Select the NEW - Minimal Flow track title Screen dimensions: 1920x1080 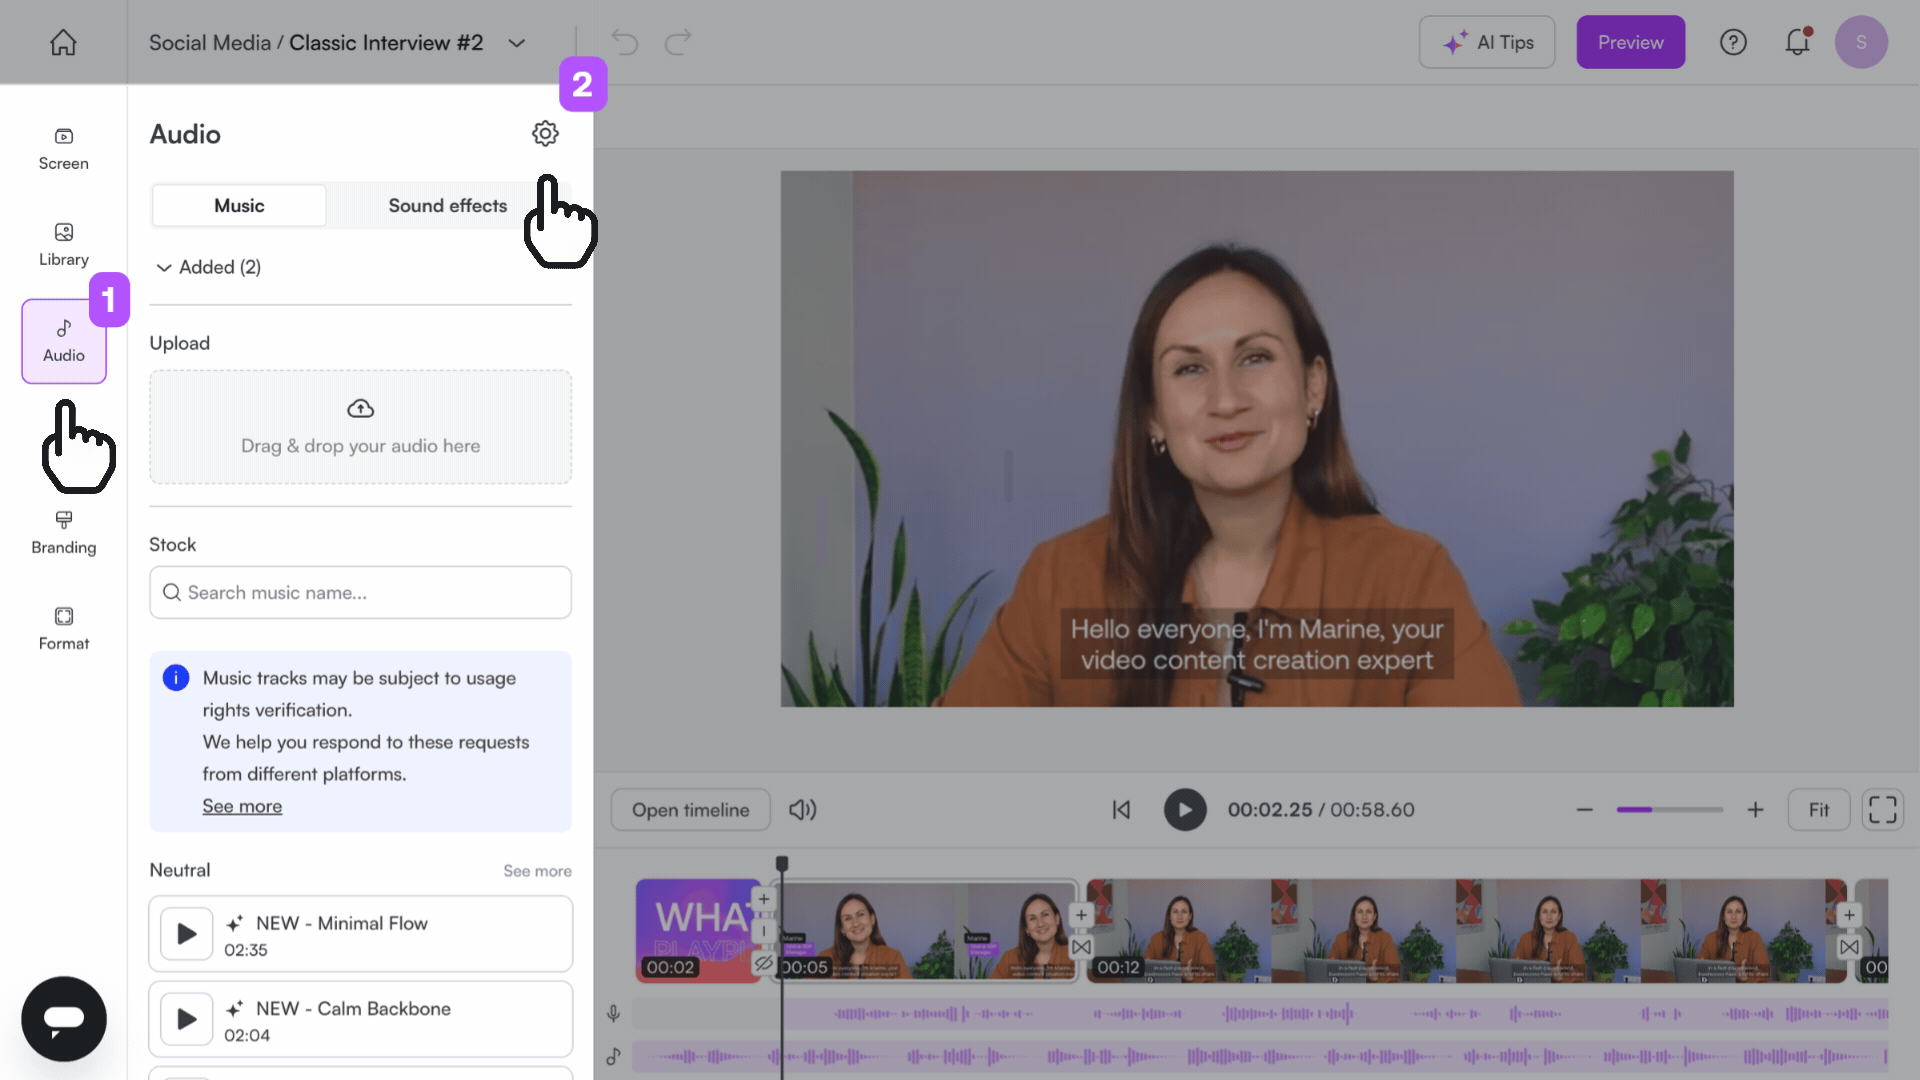341,923
